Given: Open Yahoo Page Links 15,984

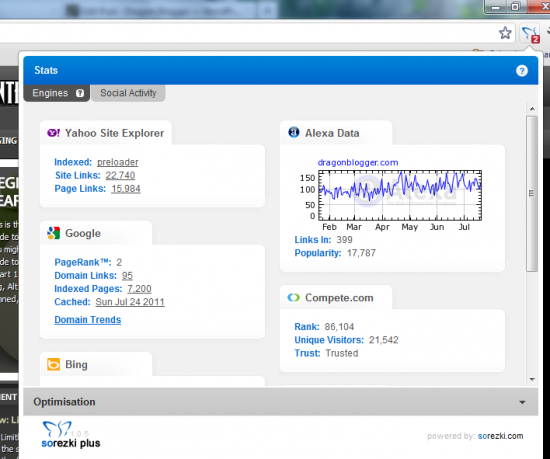Looking at the screenshot, I should (126, 189).
